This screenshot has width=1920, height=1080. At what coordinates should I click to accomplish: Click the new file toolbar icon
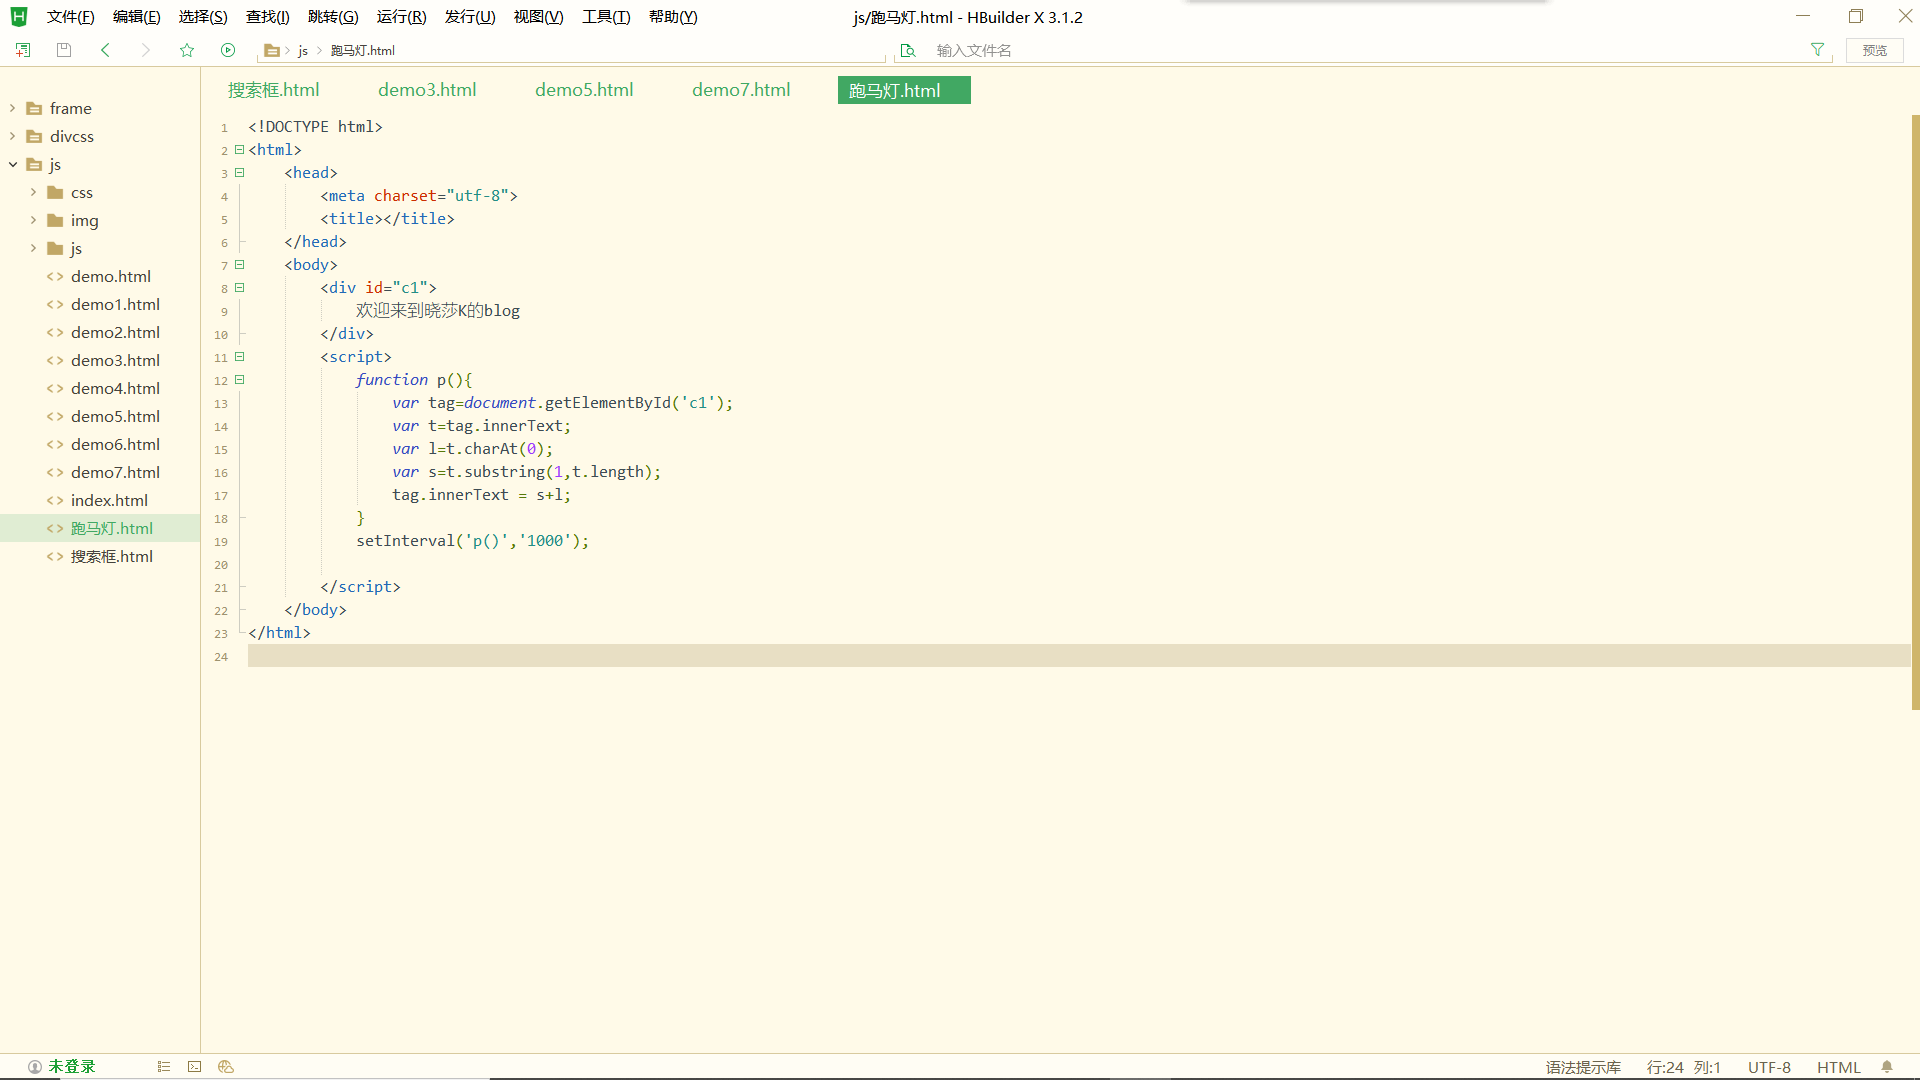[x=23, y=50]
